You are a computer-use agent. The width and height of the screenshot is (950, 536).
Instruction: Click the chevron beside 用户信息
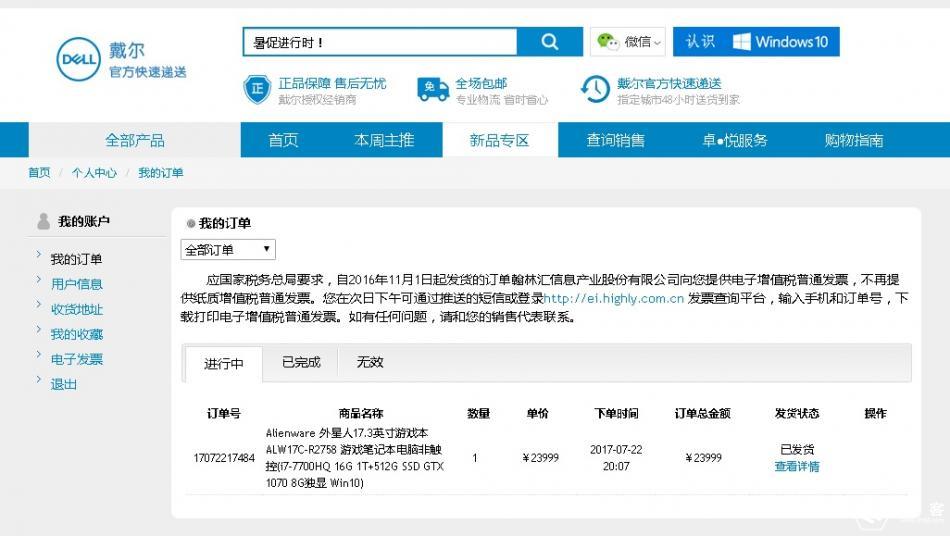pyautogui.click(x=39, y=279)
